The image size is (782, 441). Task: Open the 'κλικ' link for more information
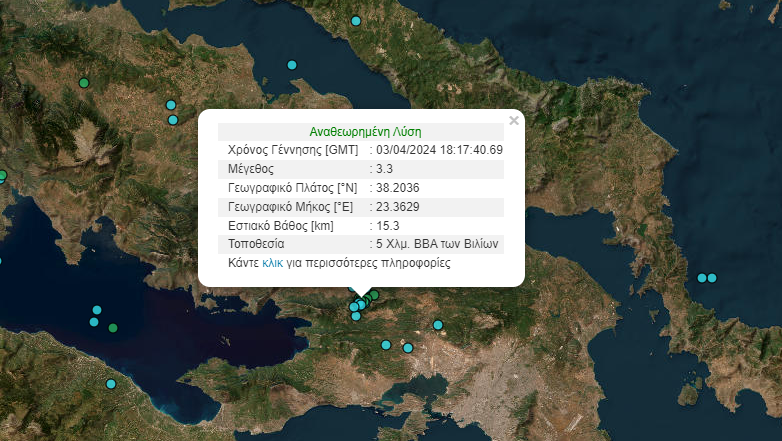click(272, 263)
